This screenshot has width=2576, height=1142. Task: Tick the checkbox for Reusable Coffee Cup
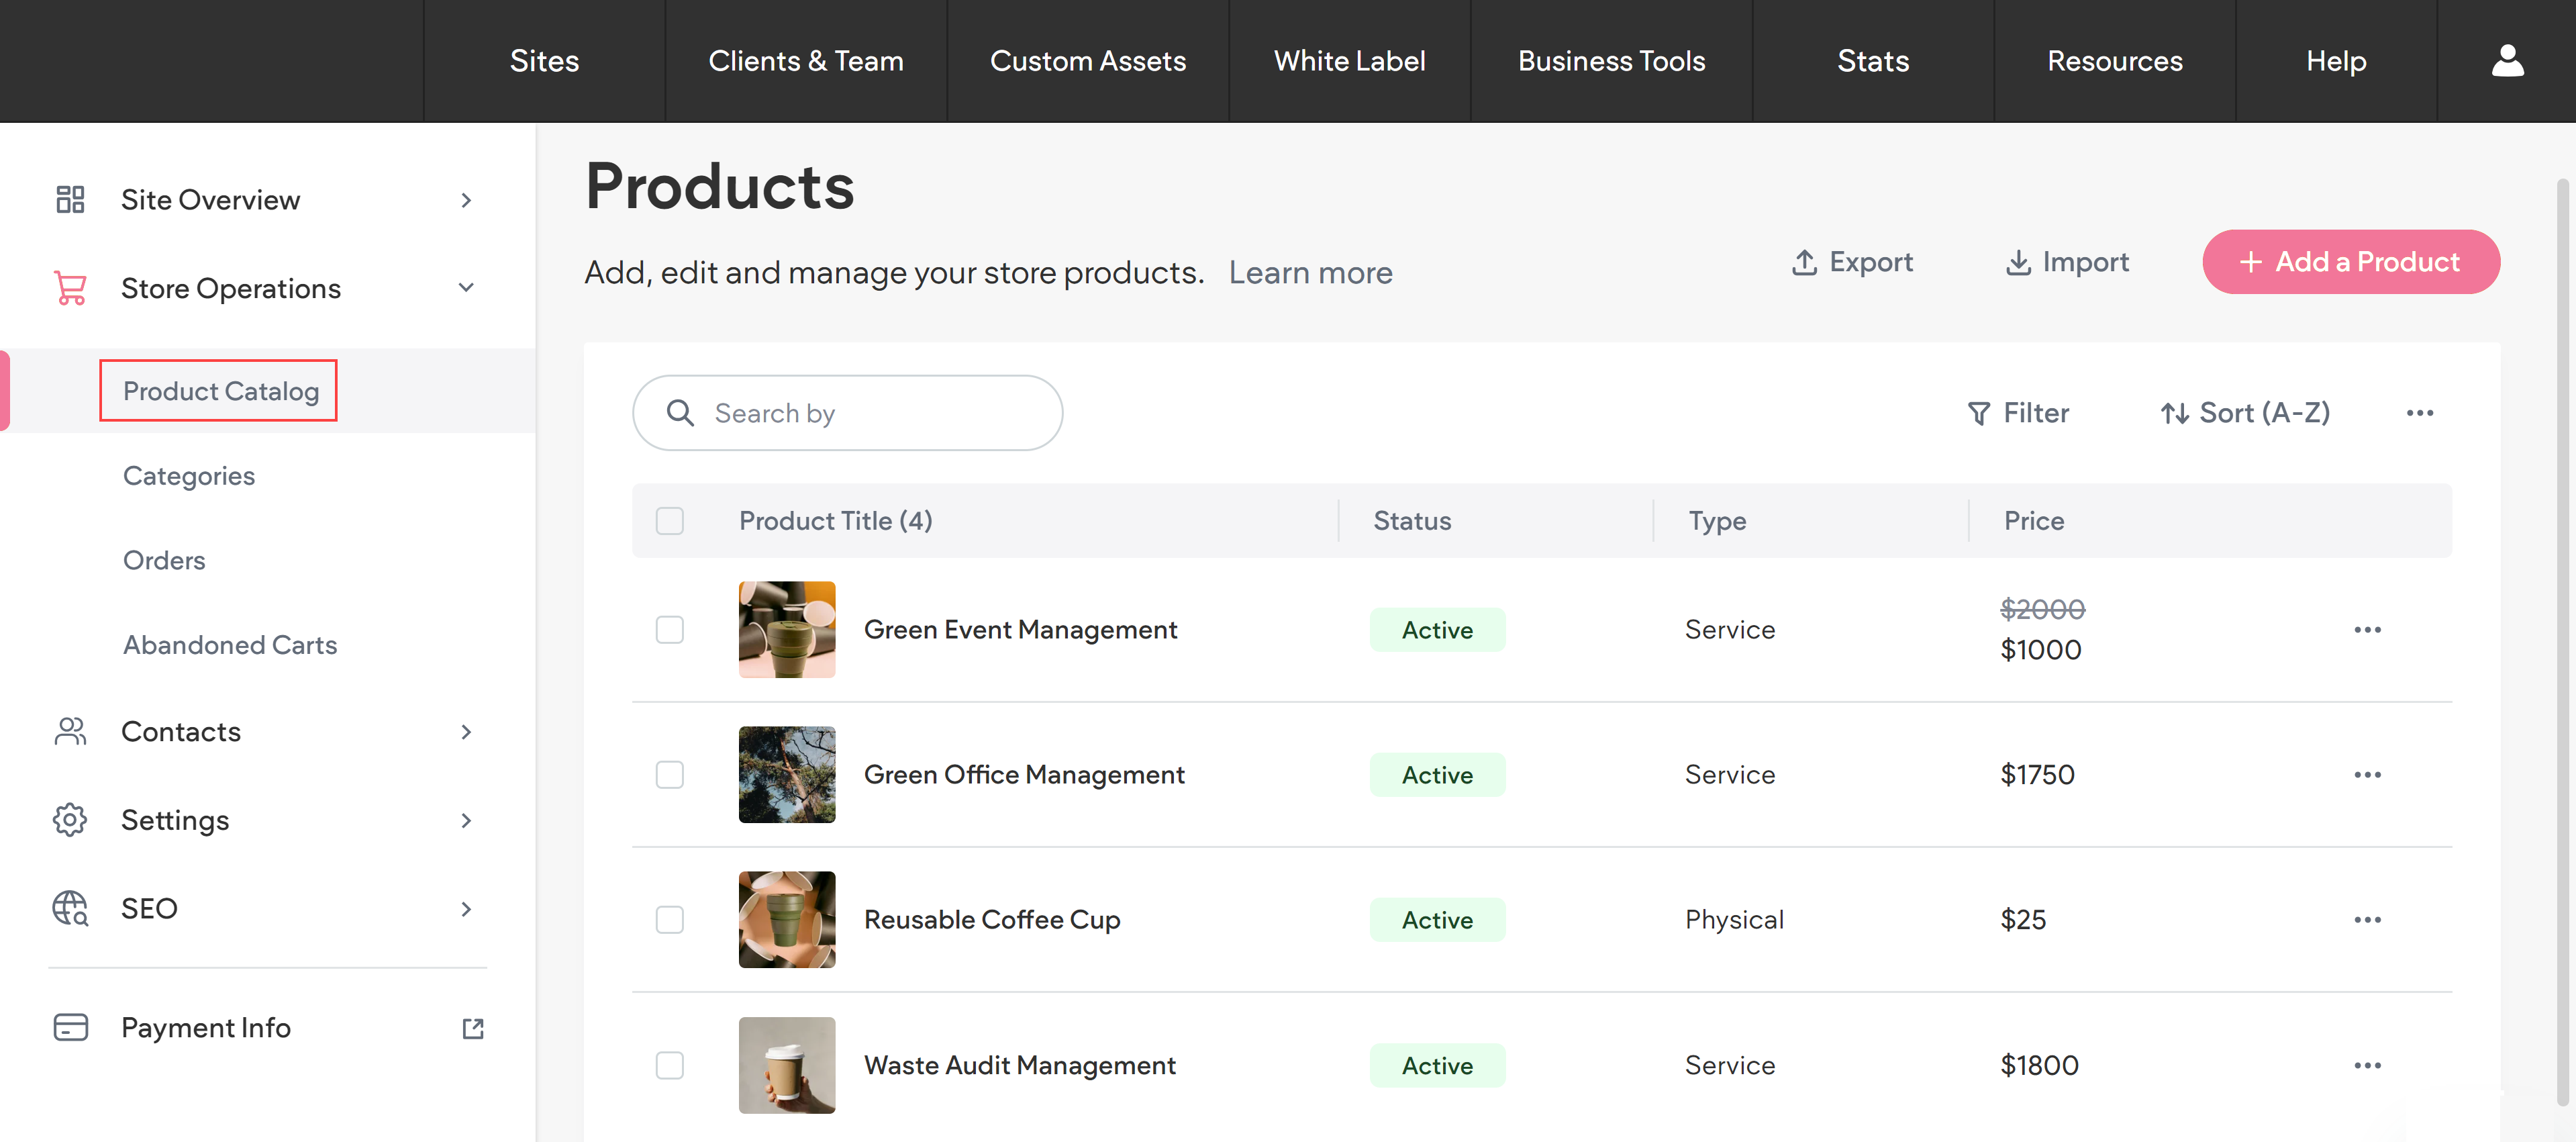tap(670, 920)
